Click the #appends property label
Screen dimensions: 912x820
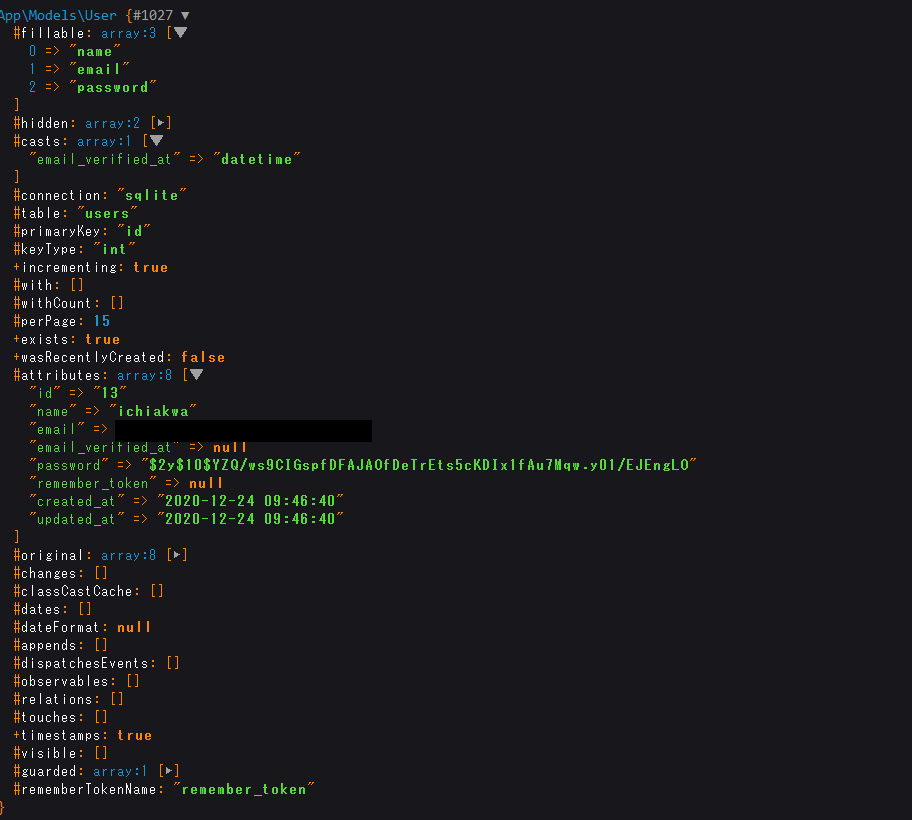pos(45,645)
